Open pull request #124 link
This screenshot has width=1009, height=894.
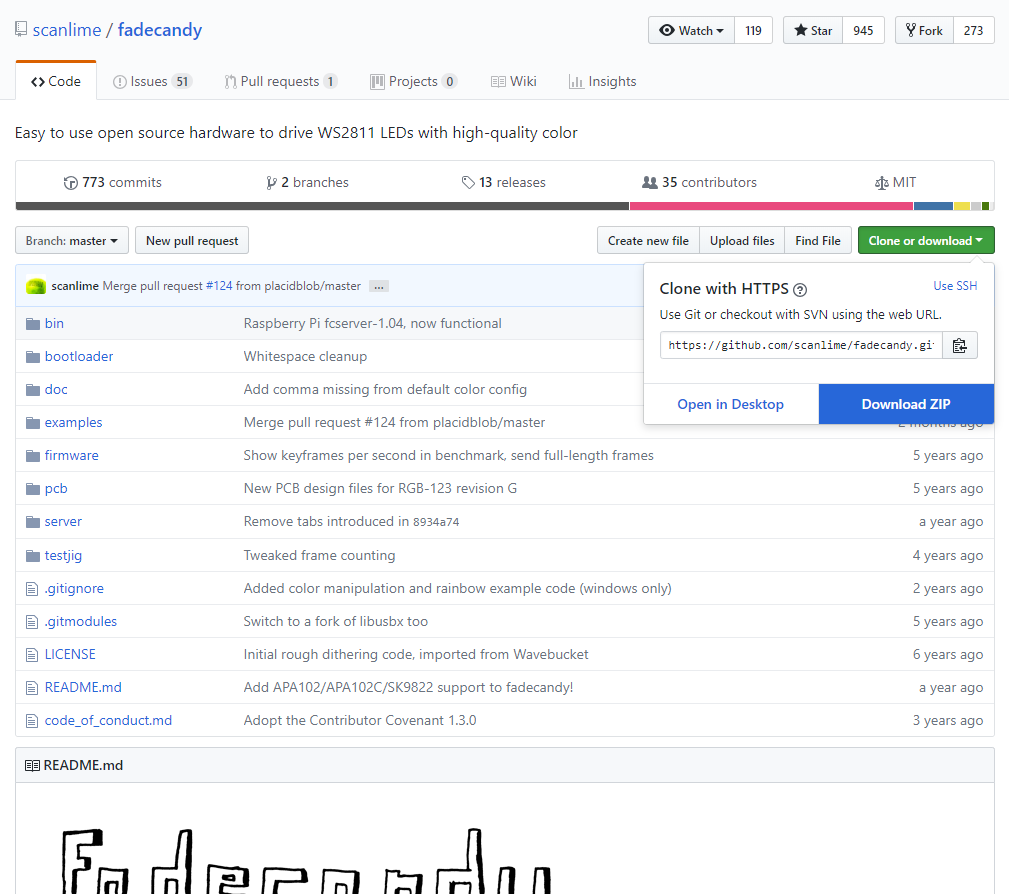click(219, 286)
